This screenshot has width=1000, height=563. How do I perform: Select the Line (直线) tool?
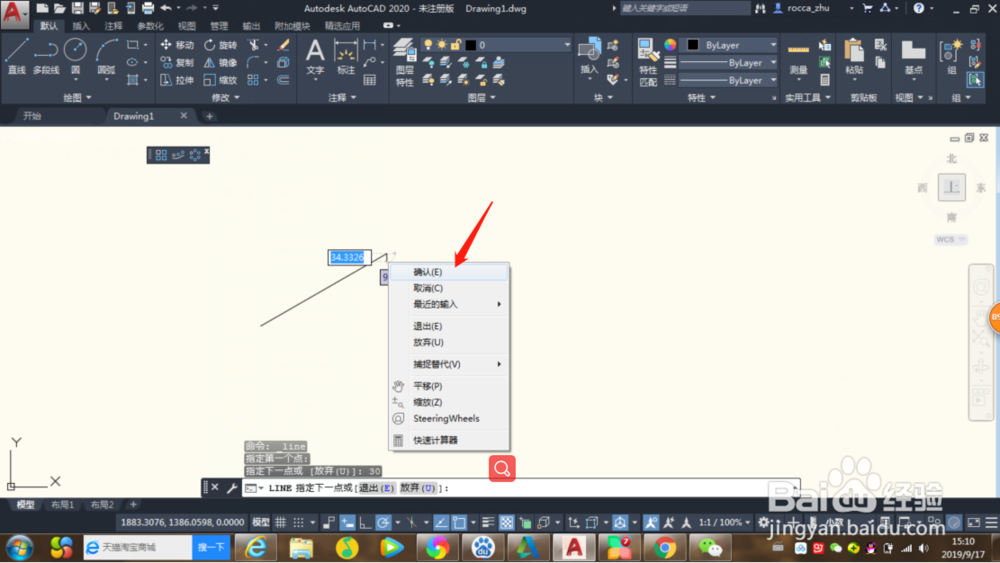tap(17, 56)
